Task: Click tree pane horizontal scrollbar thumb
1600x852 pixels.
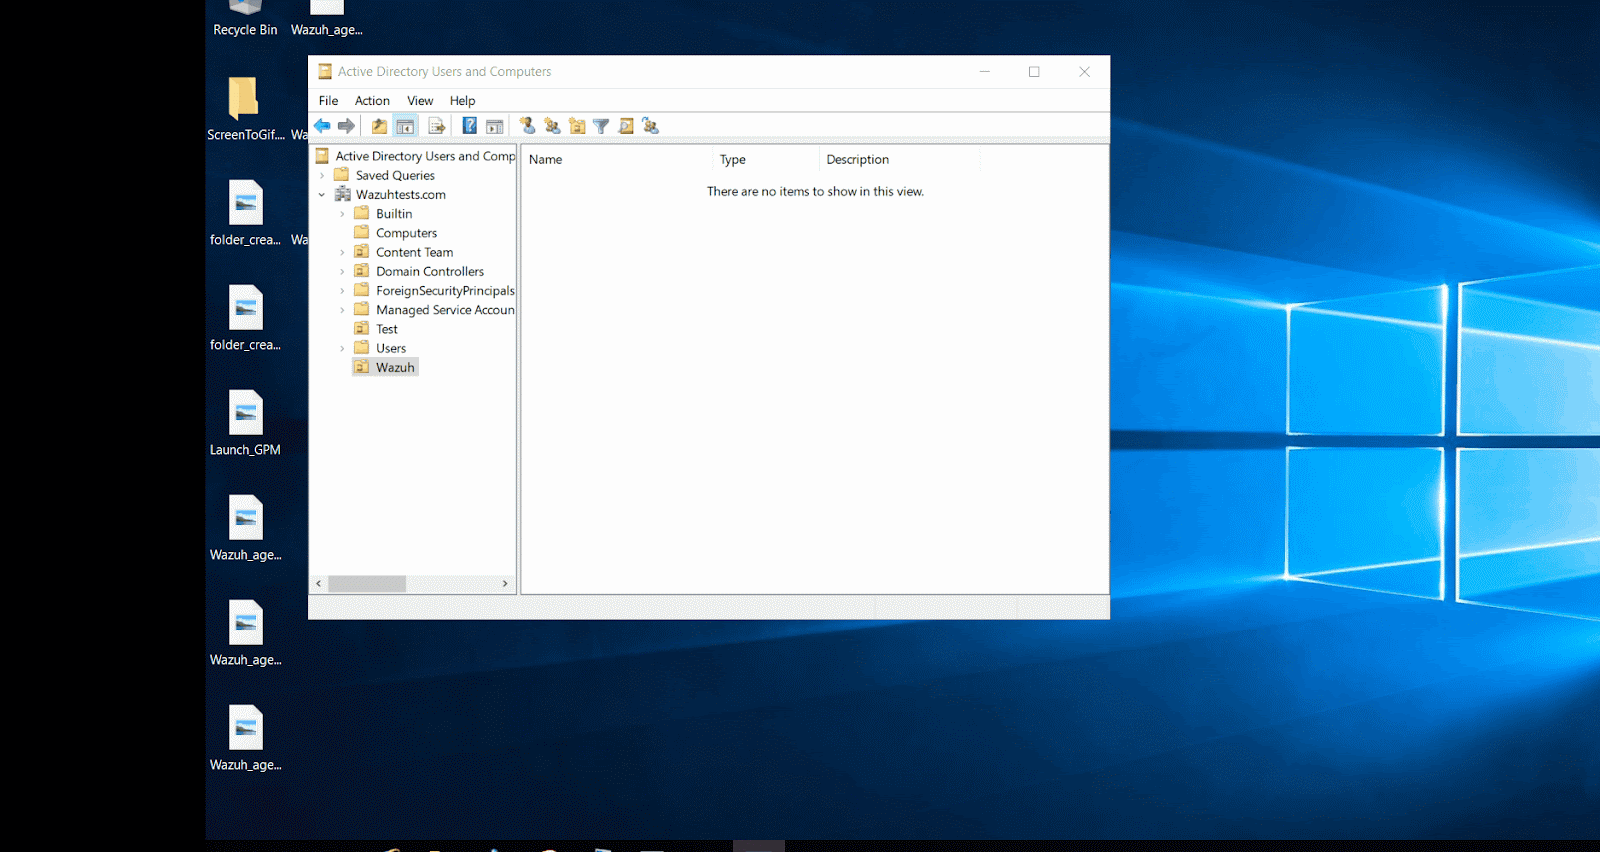Action: (x=367, y=584)
